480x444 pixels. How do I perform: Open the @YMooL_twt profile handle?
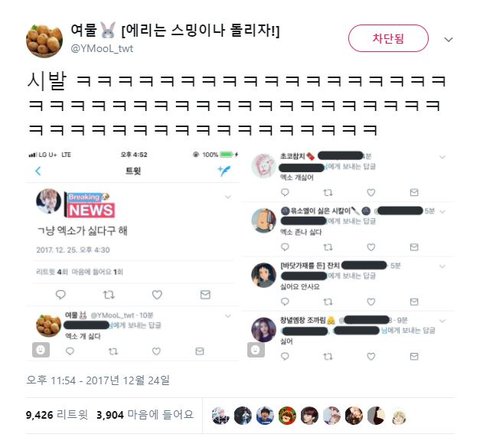tap(102, 48)
